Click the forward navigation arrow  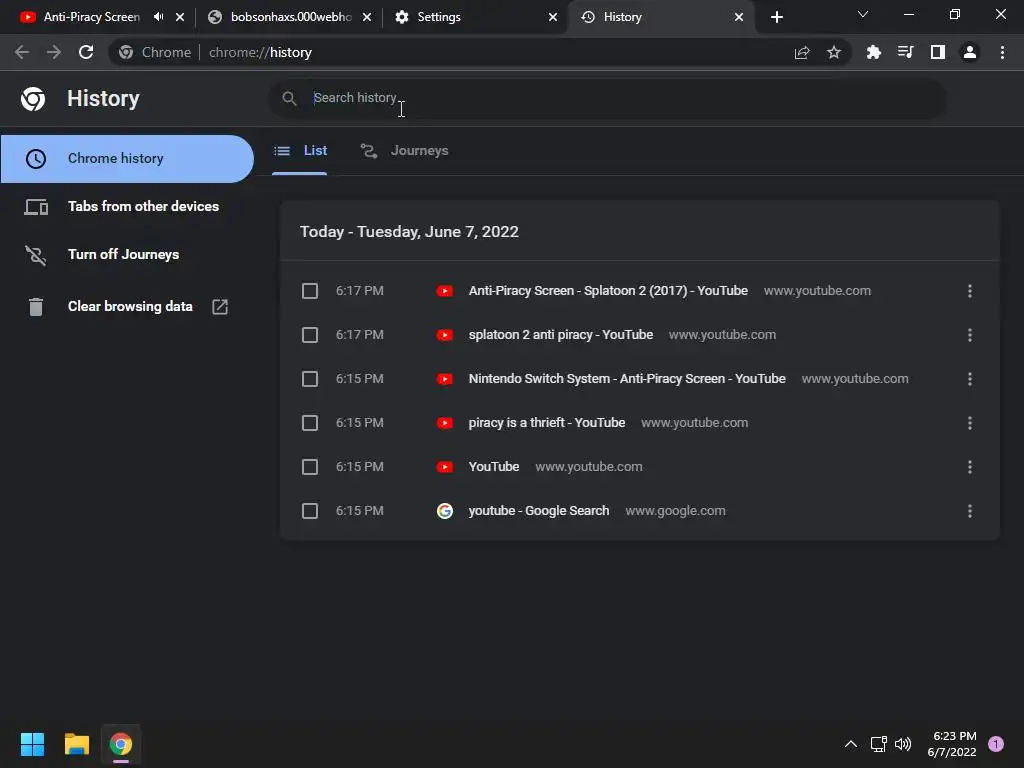(x=54, y=52)
